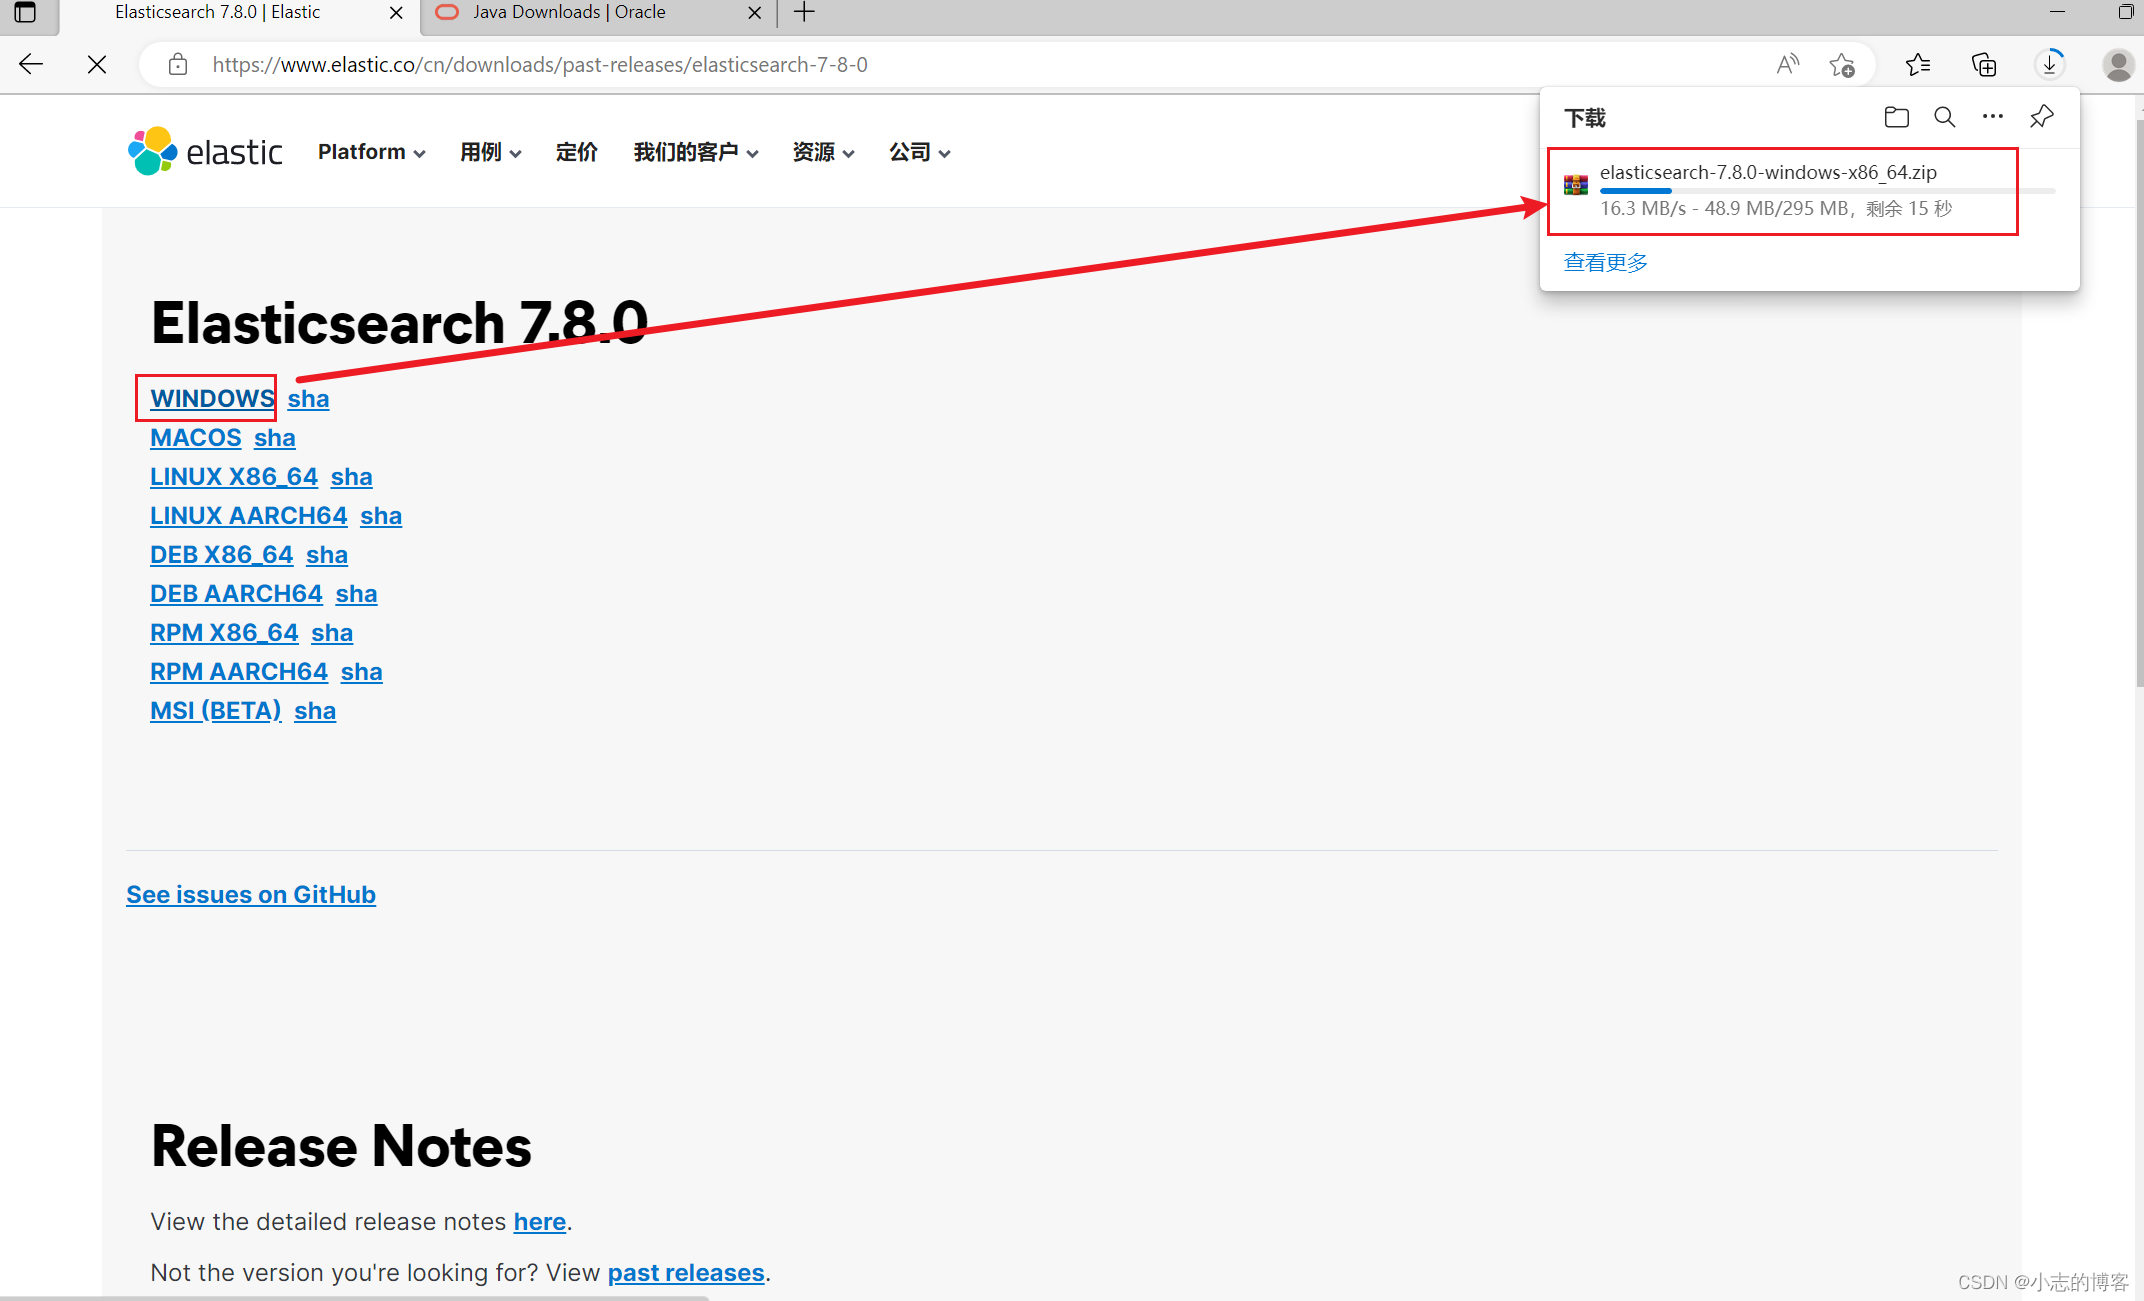Expand the 我们的客户 menu

tap(696, 152)
